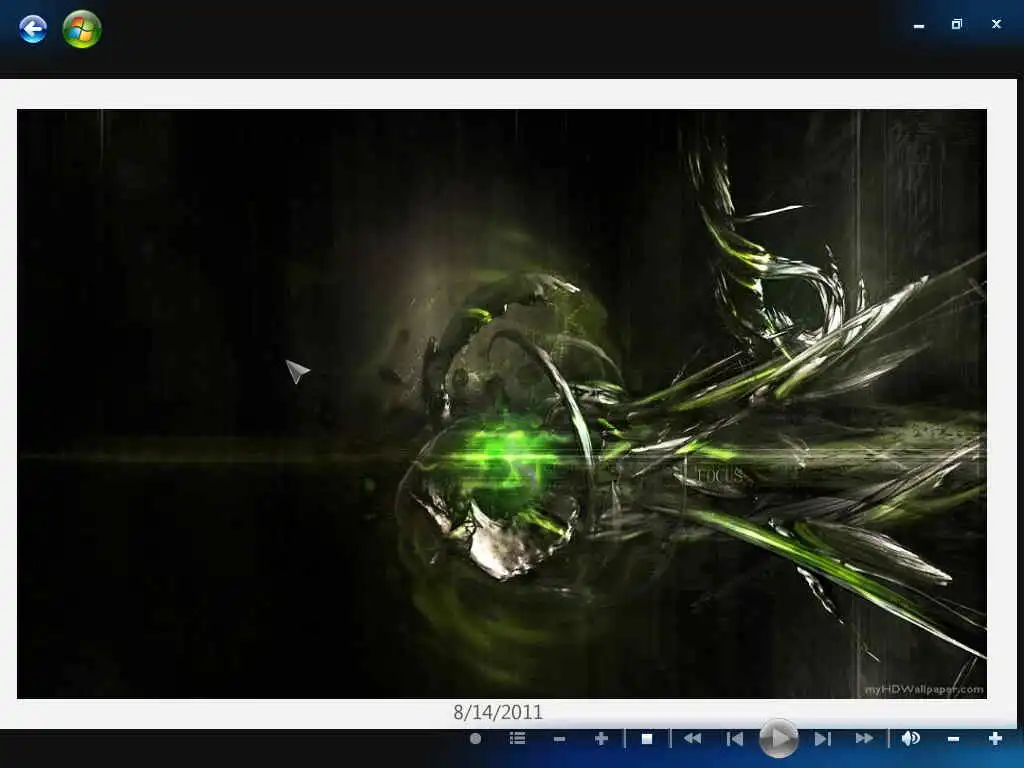This screenshot has height=768, width=1024.
Task: Click the displayed green abstract wallpaper picture
Action: pyautogui.click(x=502, y=404)
